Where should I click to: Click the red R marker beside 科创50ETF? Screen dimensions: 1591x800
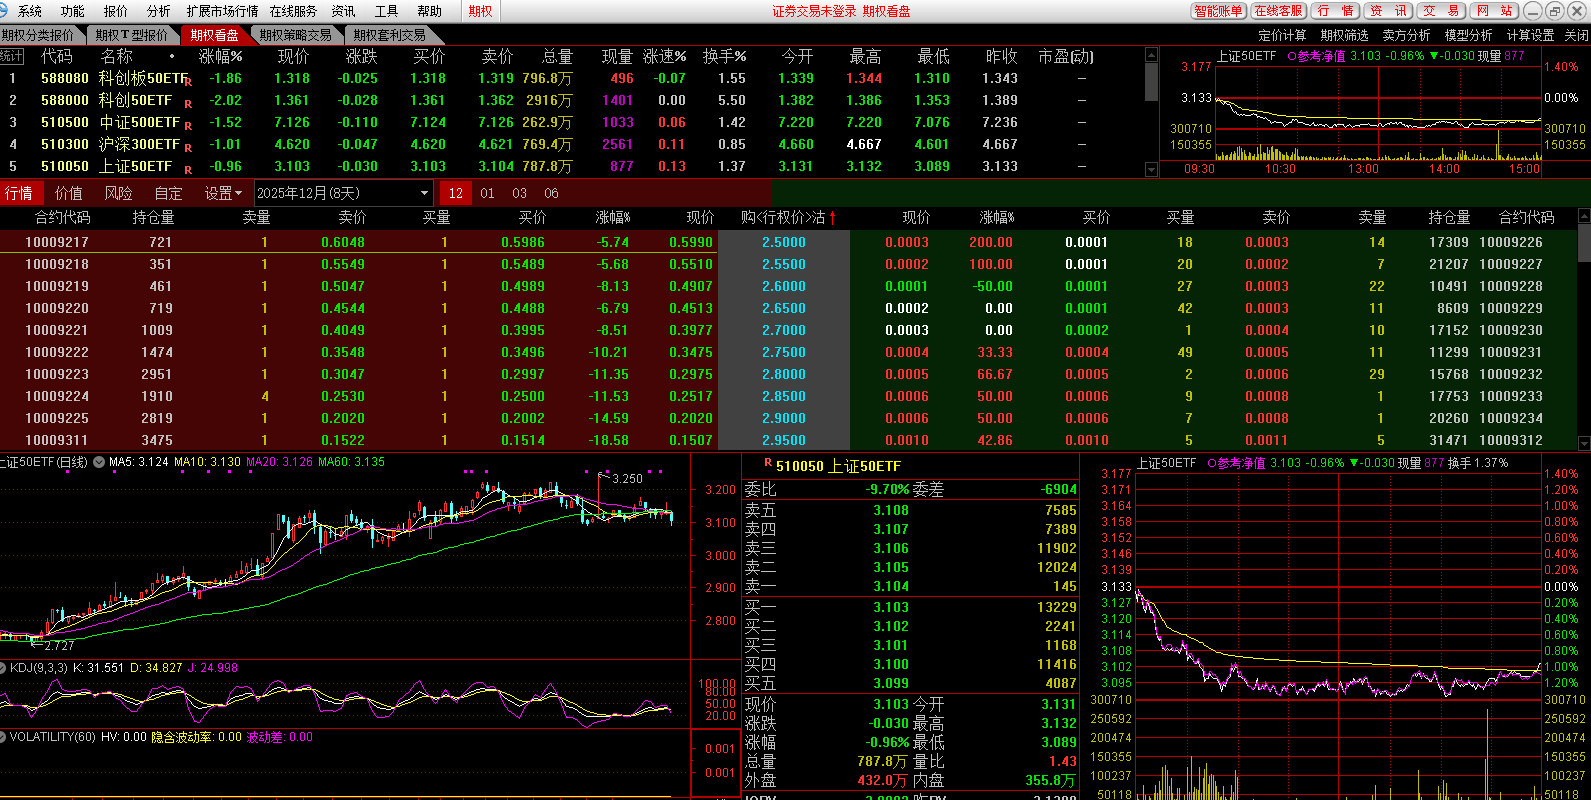pos(187,103)
